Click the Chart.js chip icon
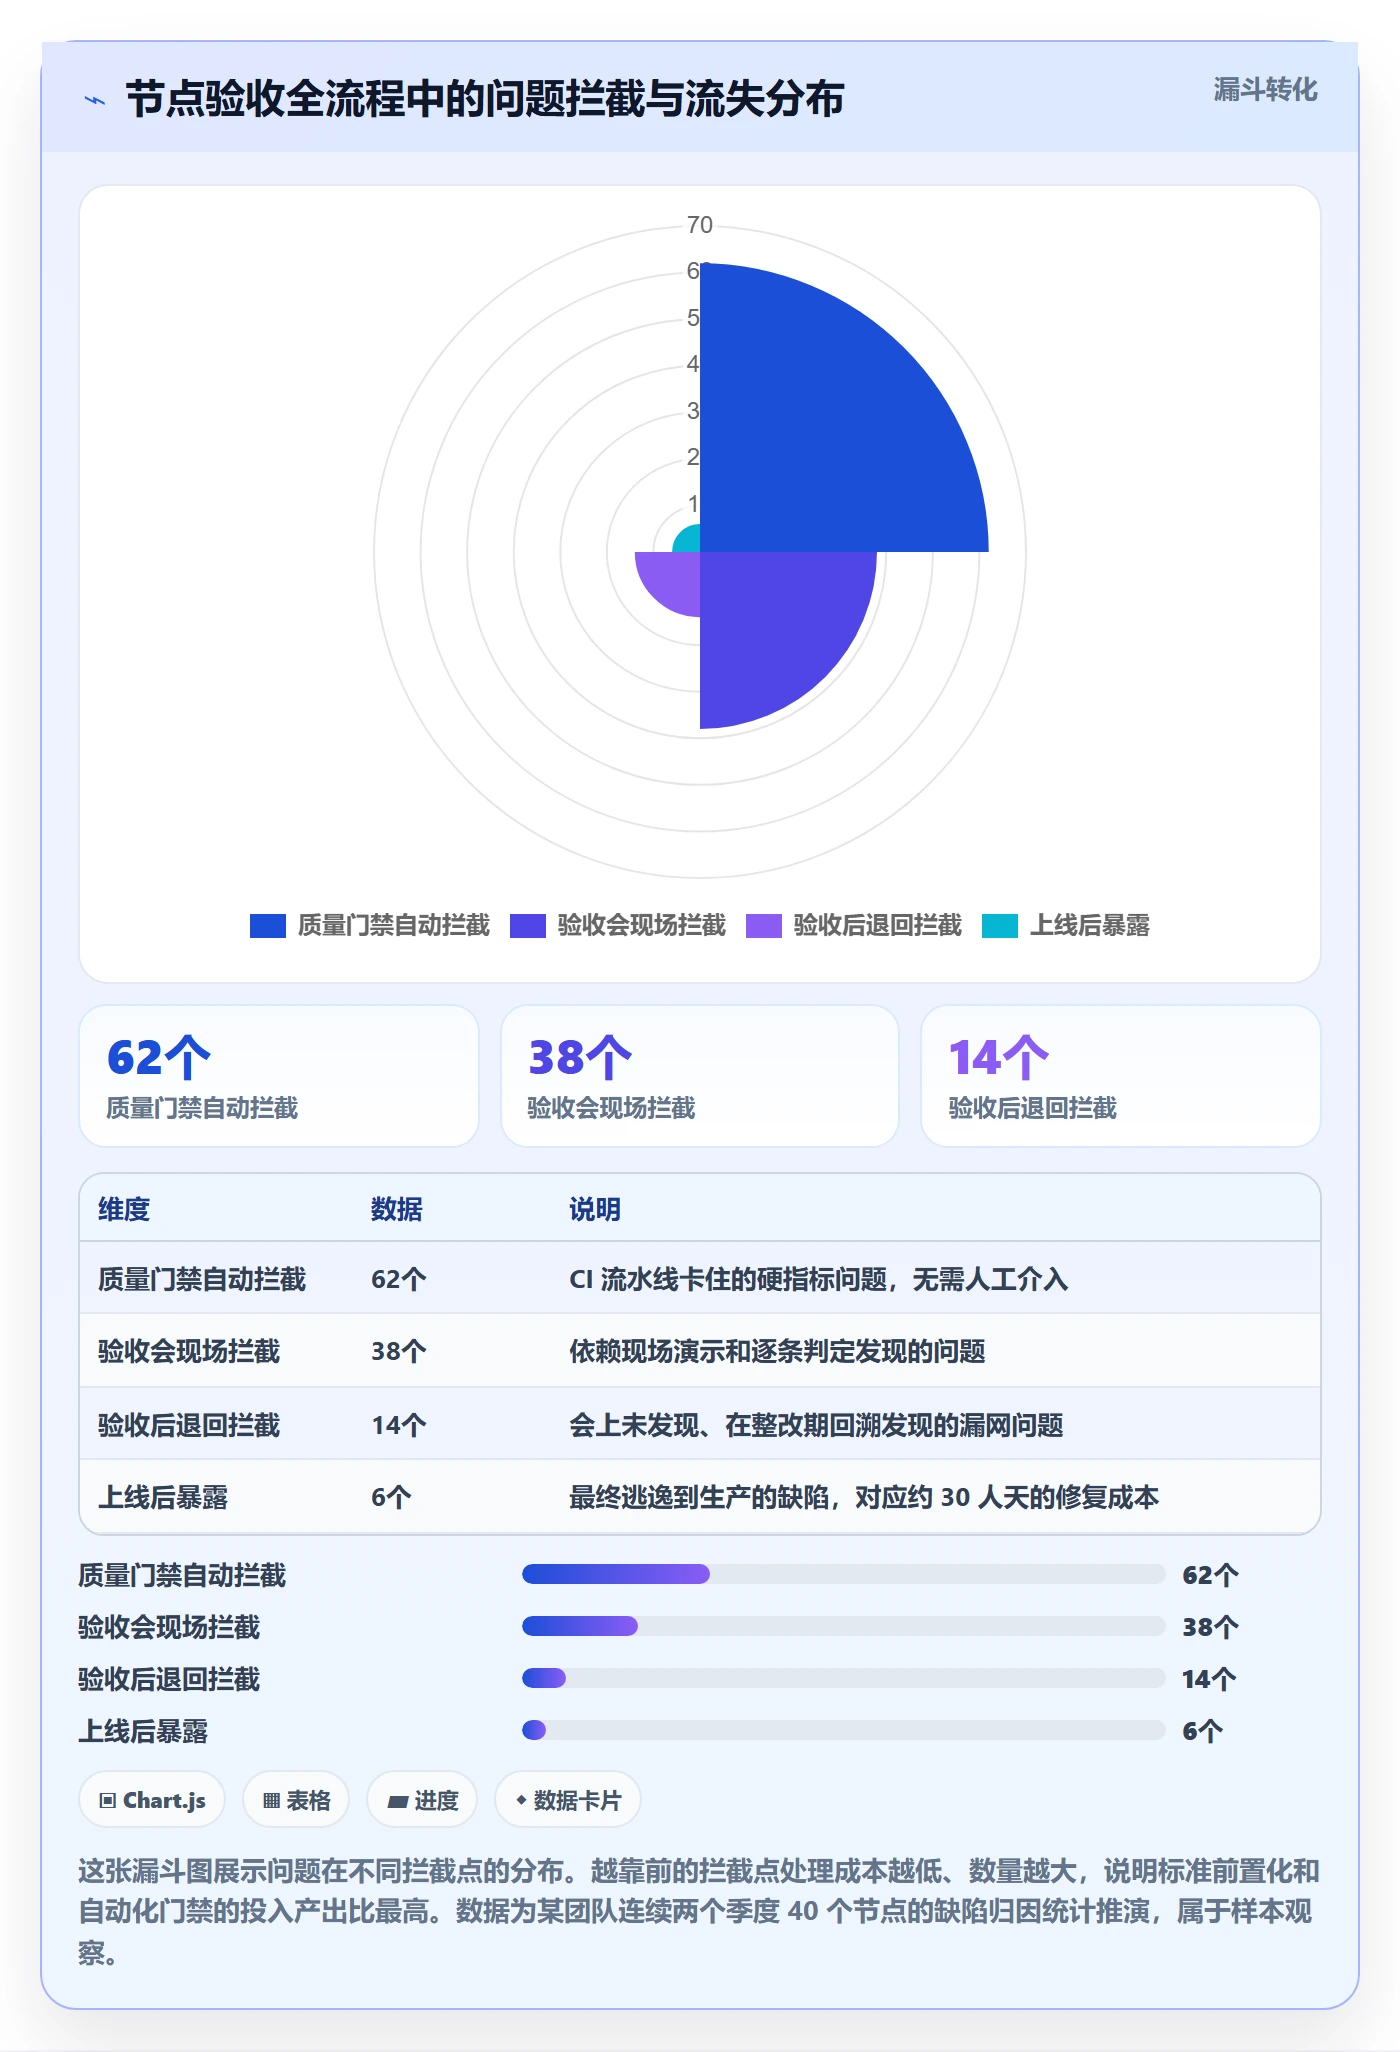The height and width of the screenshot is (2052, 1400). click(x=108, y=1801)
